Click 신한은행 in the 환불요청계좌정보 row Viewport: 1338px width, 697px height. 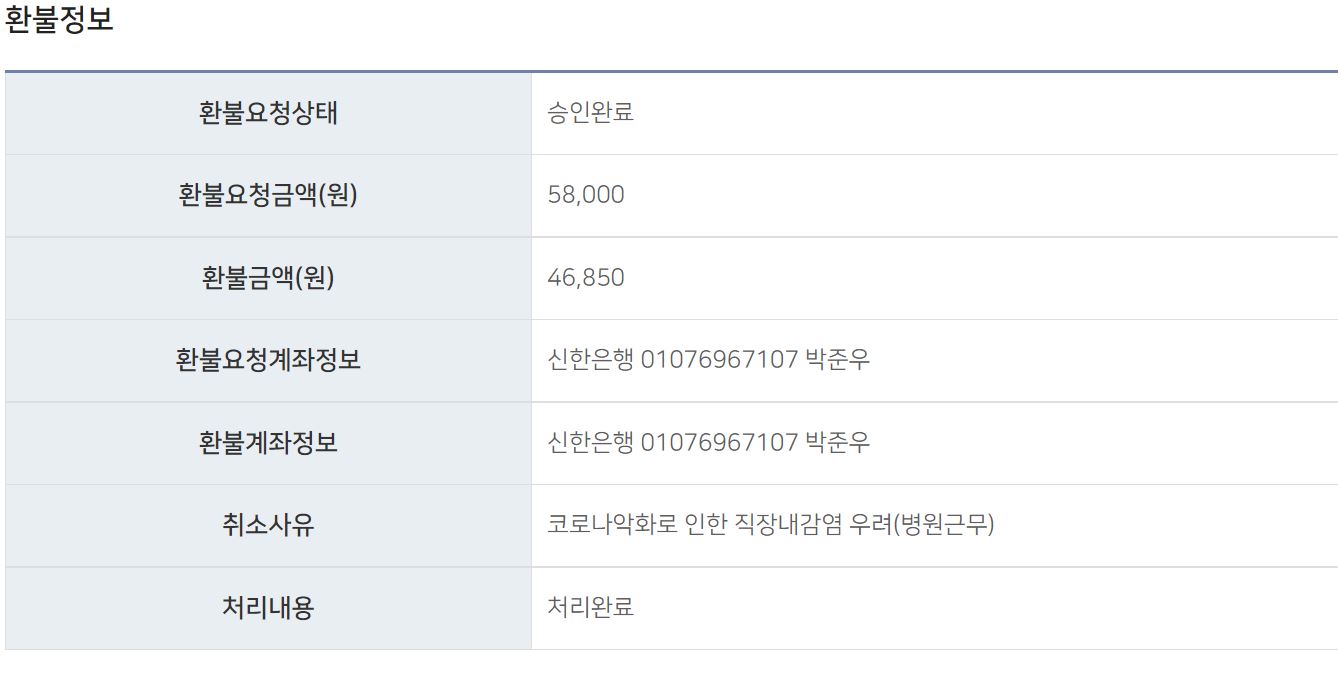pos(590,360)
